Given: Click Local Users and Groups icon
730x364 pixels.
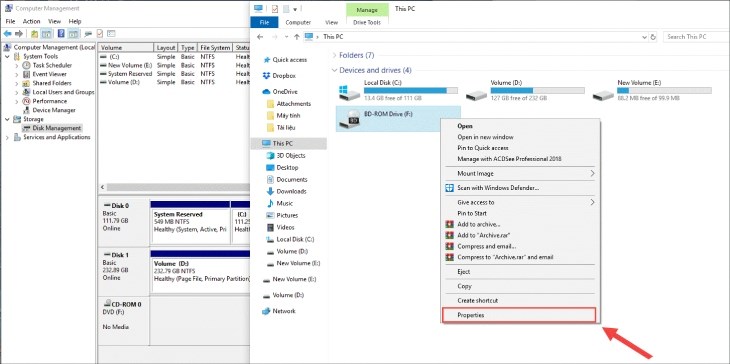Looking at the screenshot, I should coord(26,92).
